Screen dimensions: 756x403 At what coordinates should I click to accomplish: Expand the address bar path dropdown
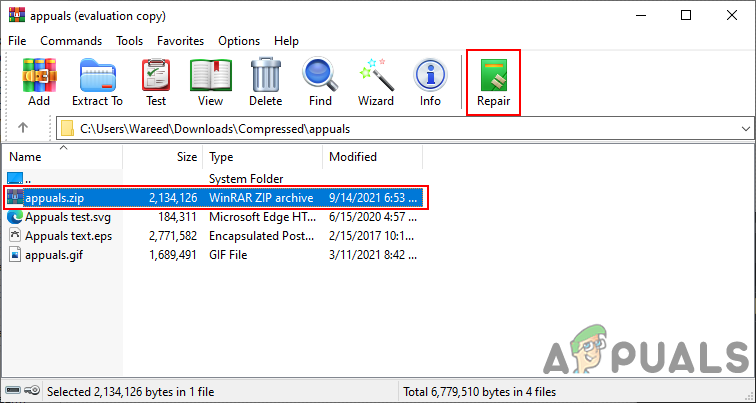tap(745, 129)
